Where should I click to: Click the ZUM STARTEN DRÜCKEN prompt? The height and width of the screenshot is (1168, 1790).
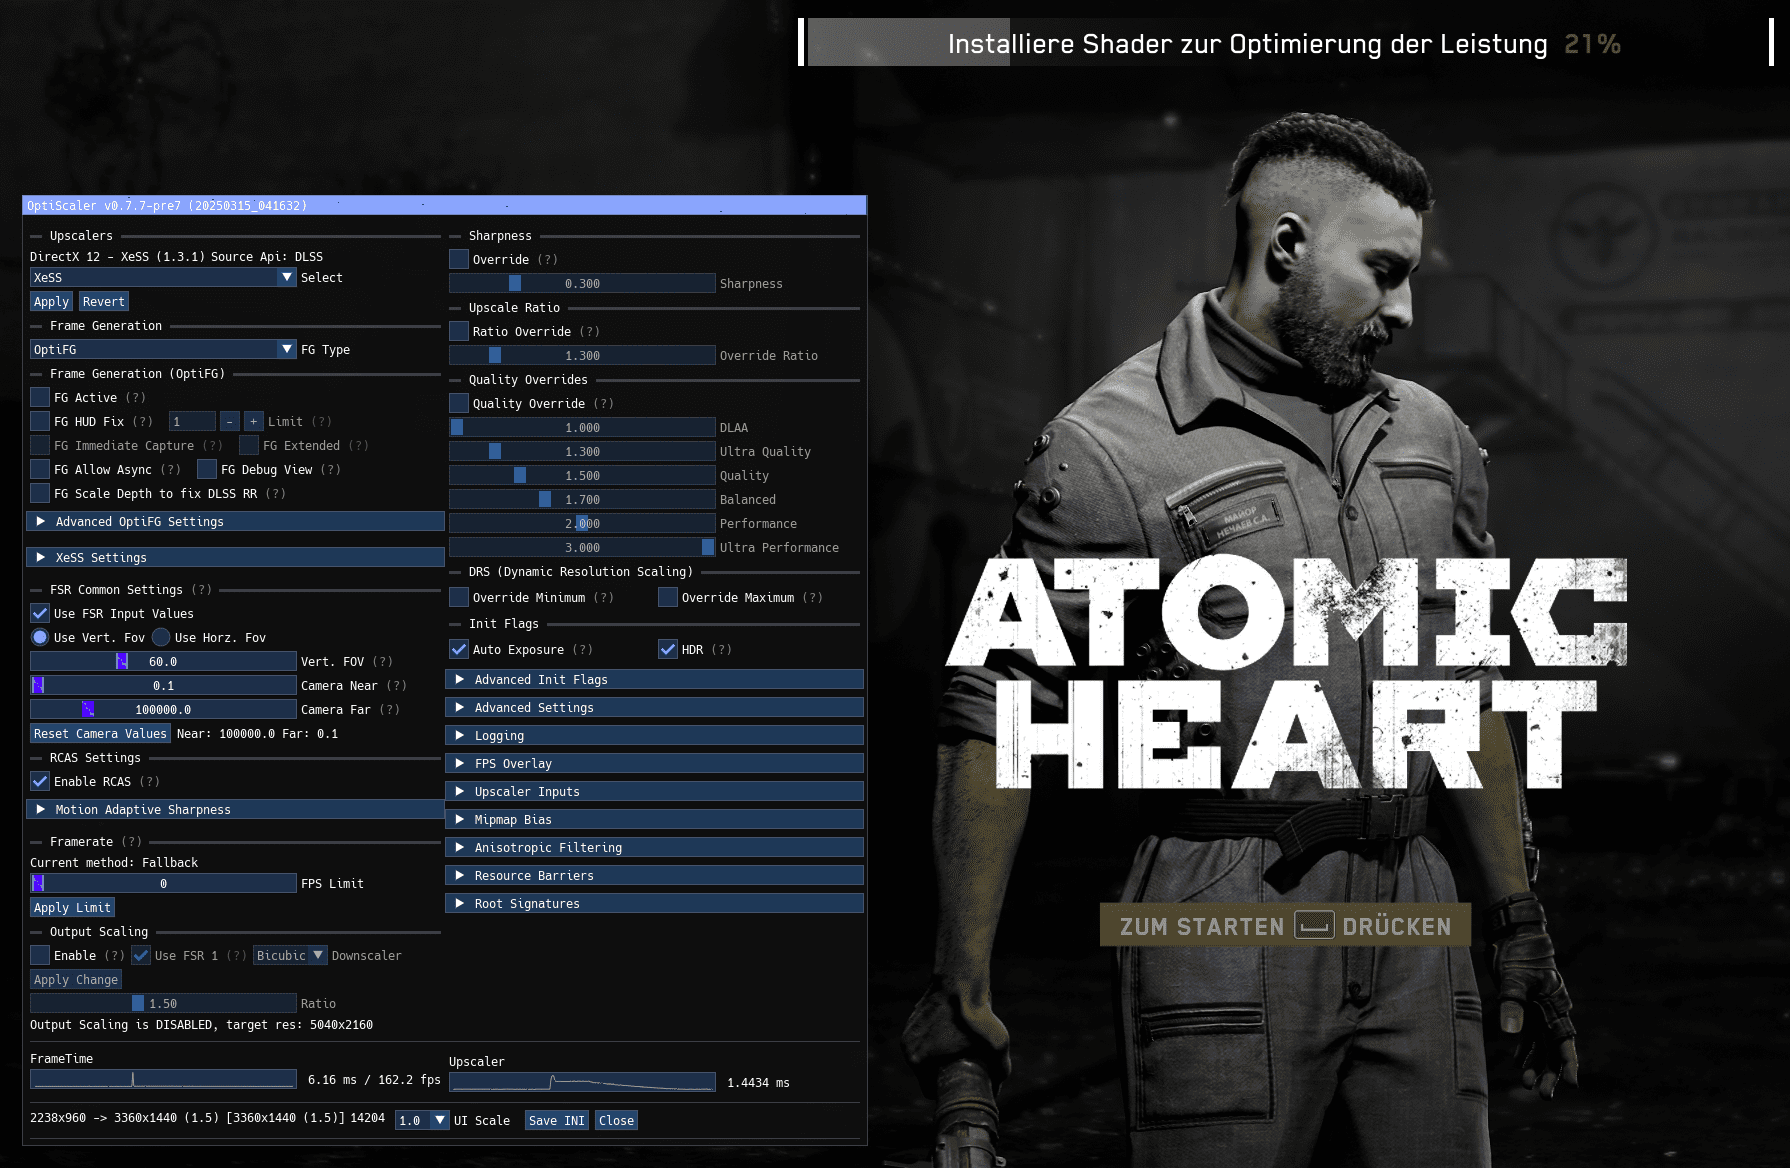(1285, 925)
